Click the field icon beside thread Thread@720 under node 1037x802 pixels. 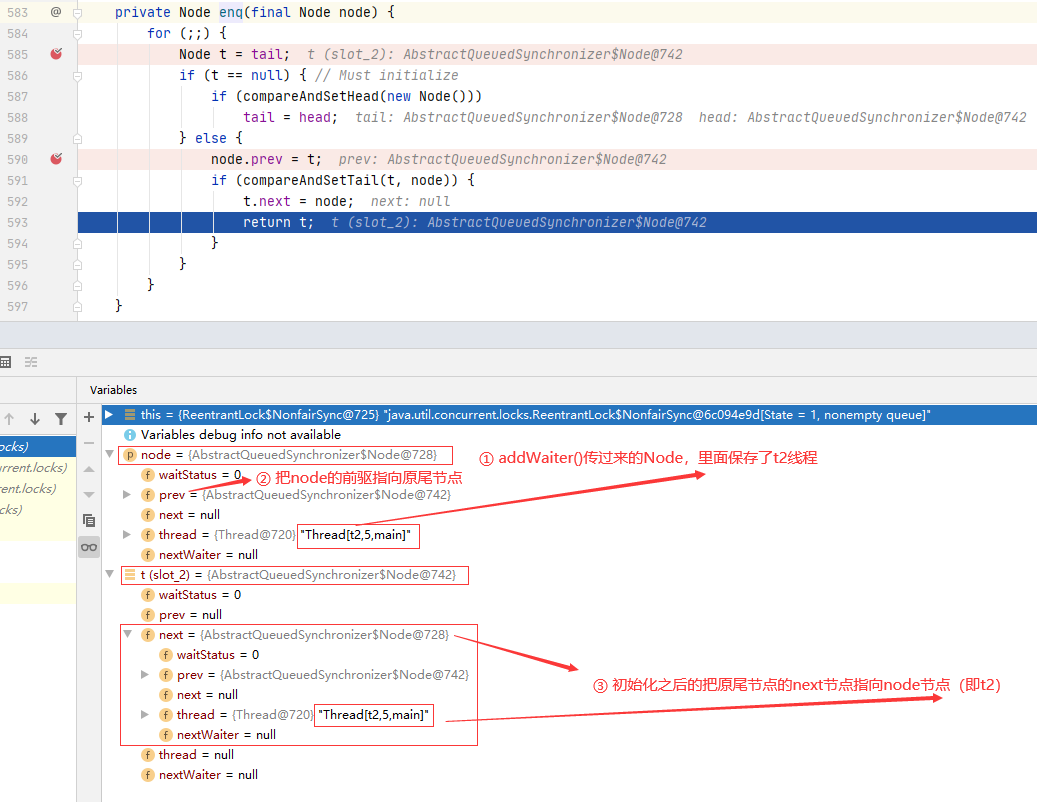[x=147, y=534]
